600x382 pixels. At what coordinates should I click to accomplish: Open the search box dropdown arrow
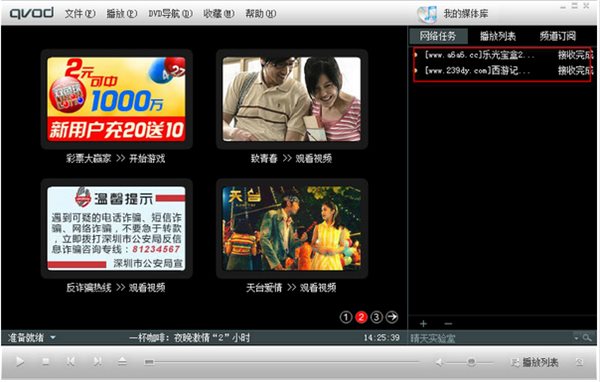click(x=577, y=338)
